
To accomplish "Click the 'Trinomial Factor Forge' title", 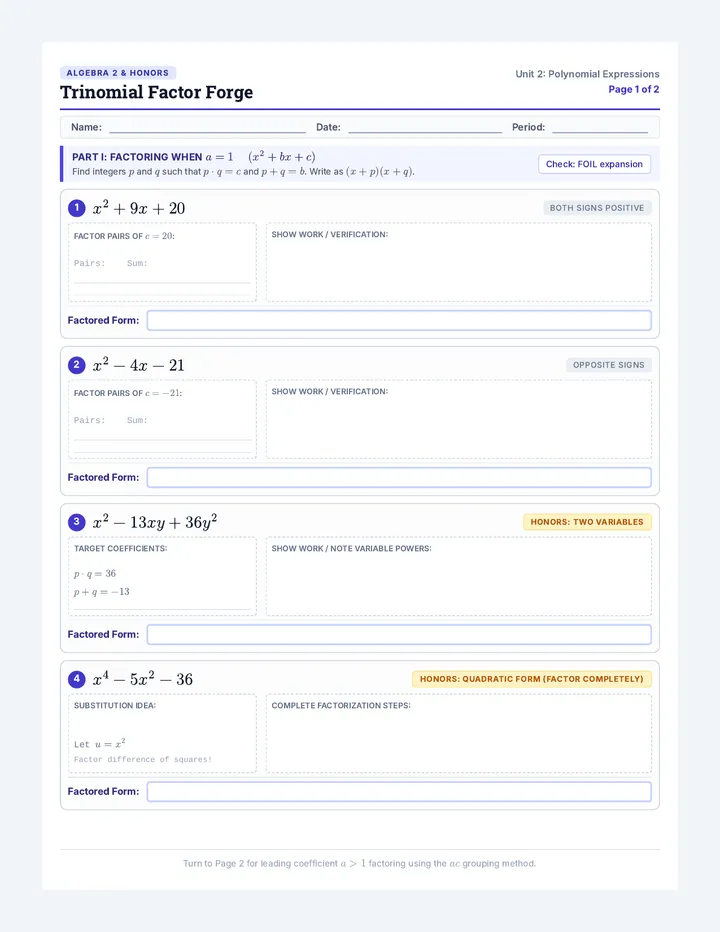I will [156, 92].
